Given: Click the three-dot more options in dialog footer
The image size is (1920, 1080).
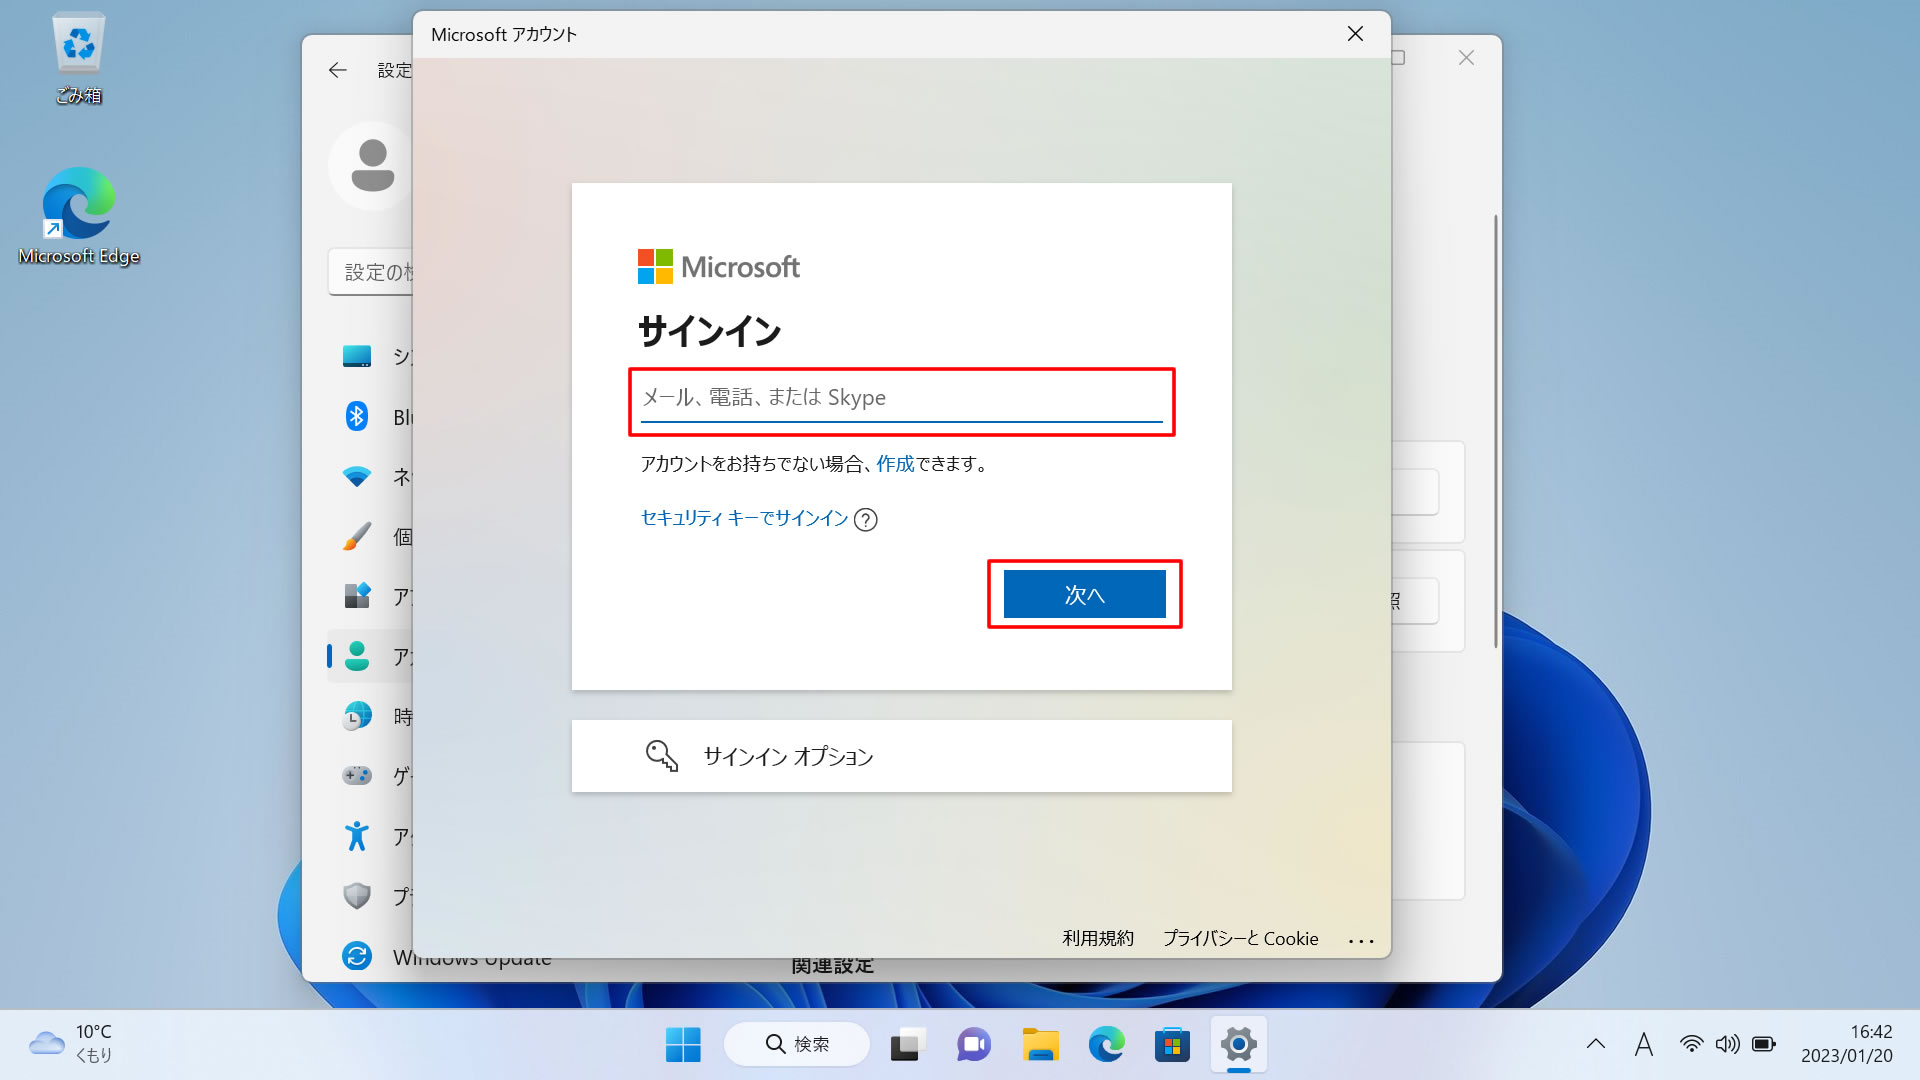Looking at the screenshot, I should (1361, 940).
